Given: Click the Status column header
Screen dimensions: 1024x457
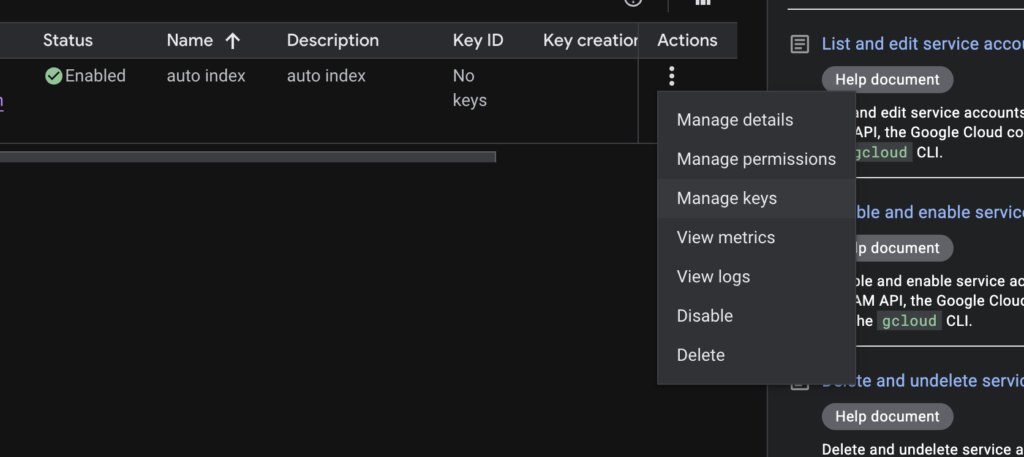Looking at the screenshot, I should coord(68,41).
